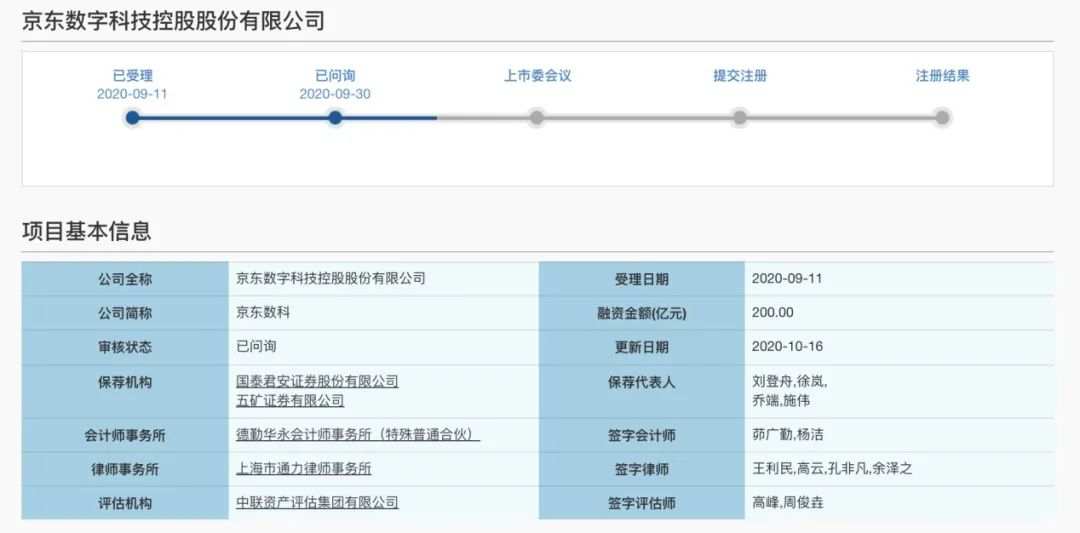
Task: Click the 高峰,周俊垚 appraisers value
Action: point(787,503)
